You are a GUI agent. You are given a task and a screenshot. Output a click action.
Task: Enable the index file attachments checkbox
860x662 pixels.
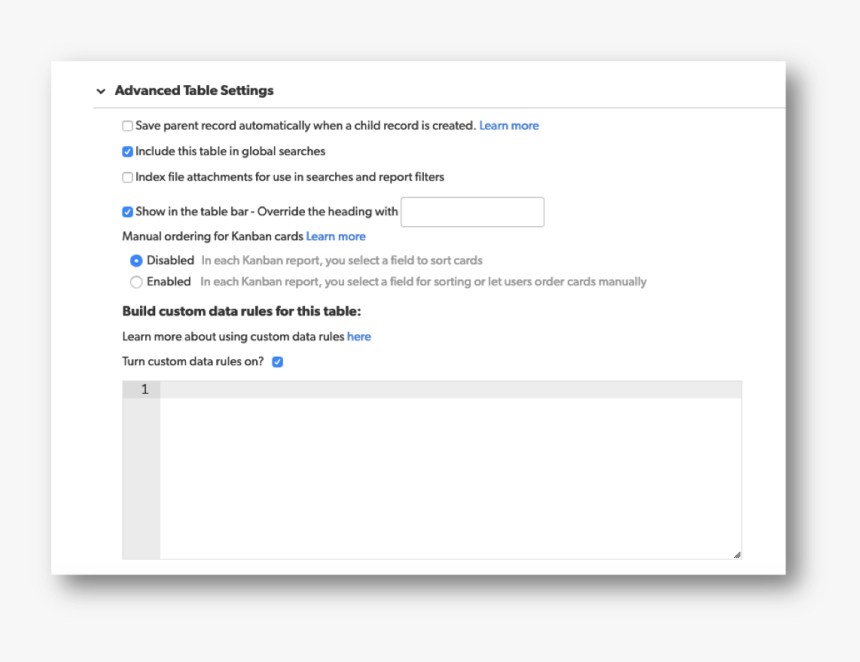[127, 177]
